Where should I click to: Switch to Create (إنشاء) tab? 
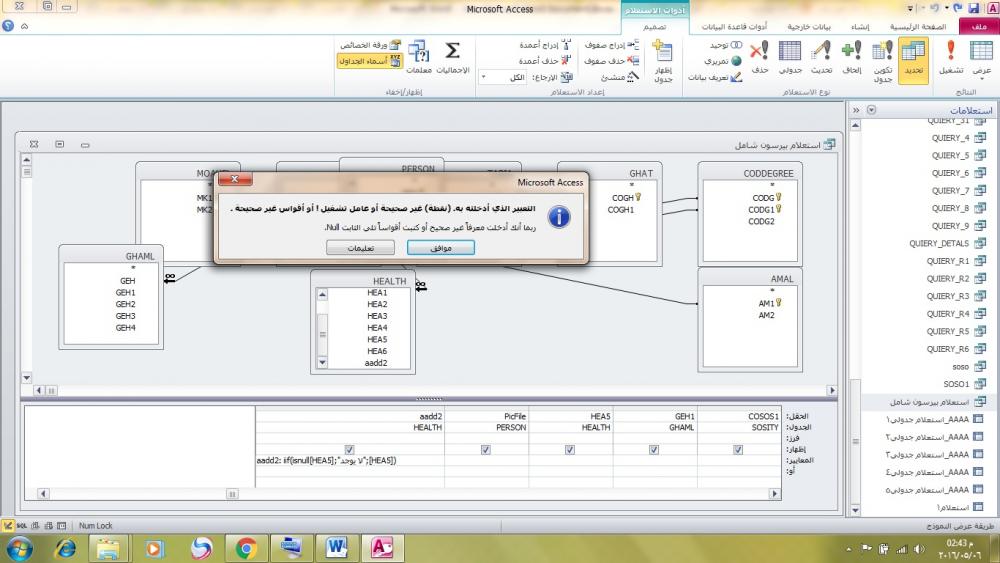pyautogui.click(x=860, y=26)
